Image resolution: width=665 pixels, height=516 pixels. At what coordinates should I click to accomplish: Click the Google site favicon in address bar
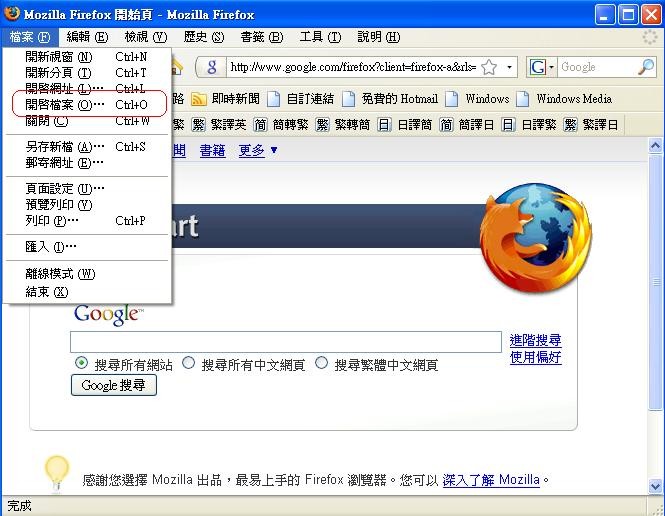[x=212, y=67]
